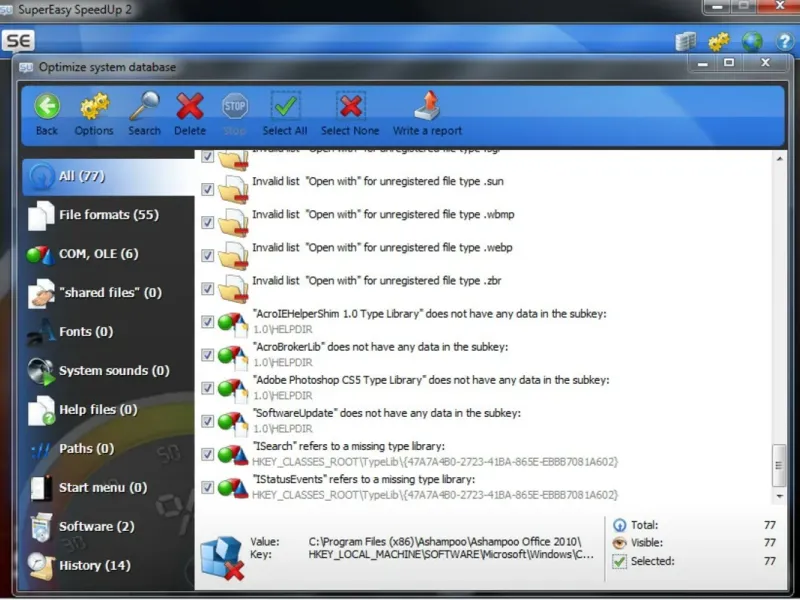Open System sounds (0) category
Viewport: 800px width, 600px height.
pos(108,371)
